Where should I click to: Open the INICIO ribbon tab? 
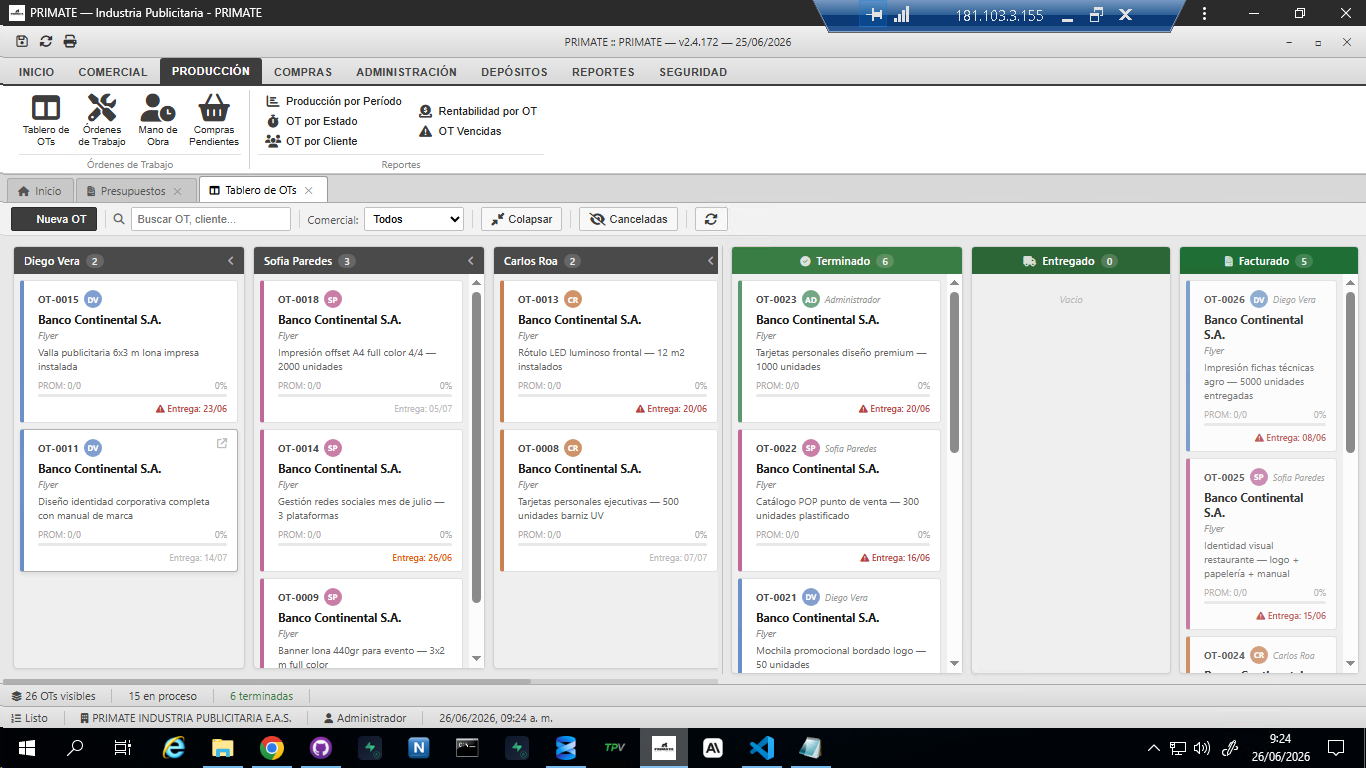tap(37, 72)
